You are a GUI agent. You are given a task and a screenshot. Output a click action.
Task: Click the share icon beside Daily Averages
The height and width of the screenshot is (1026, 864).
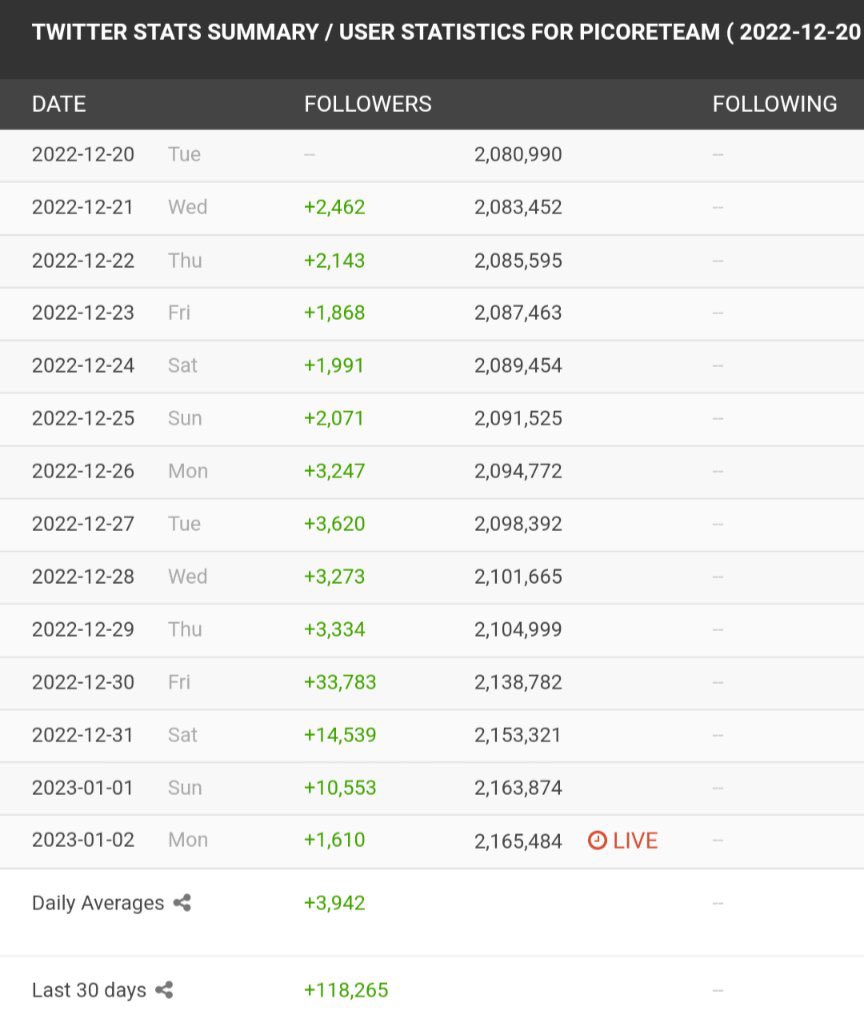coord(182,903)
